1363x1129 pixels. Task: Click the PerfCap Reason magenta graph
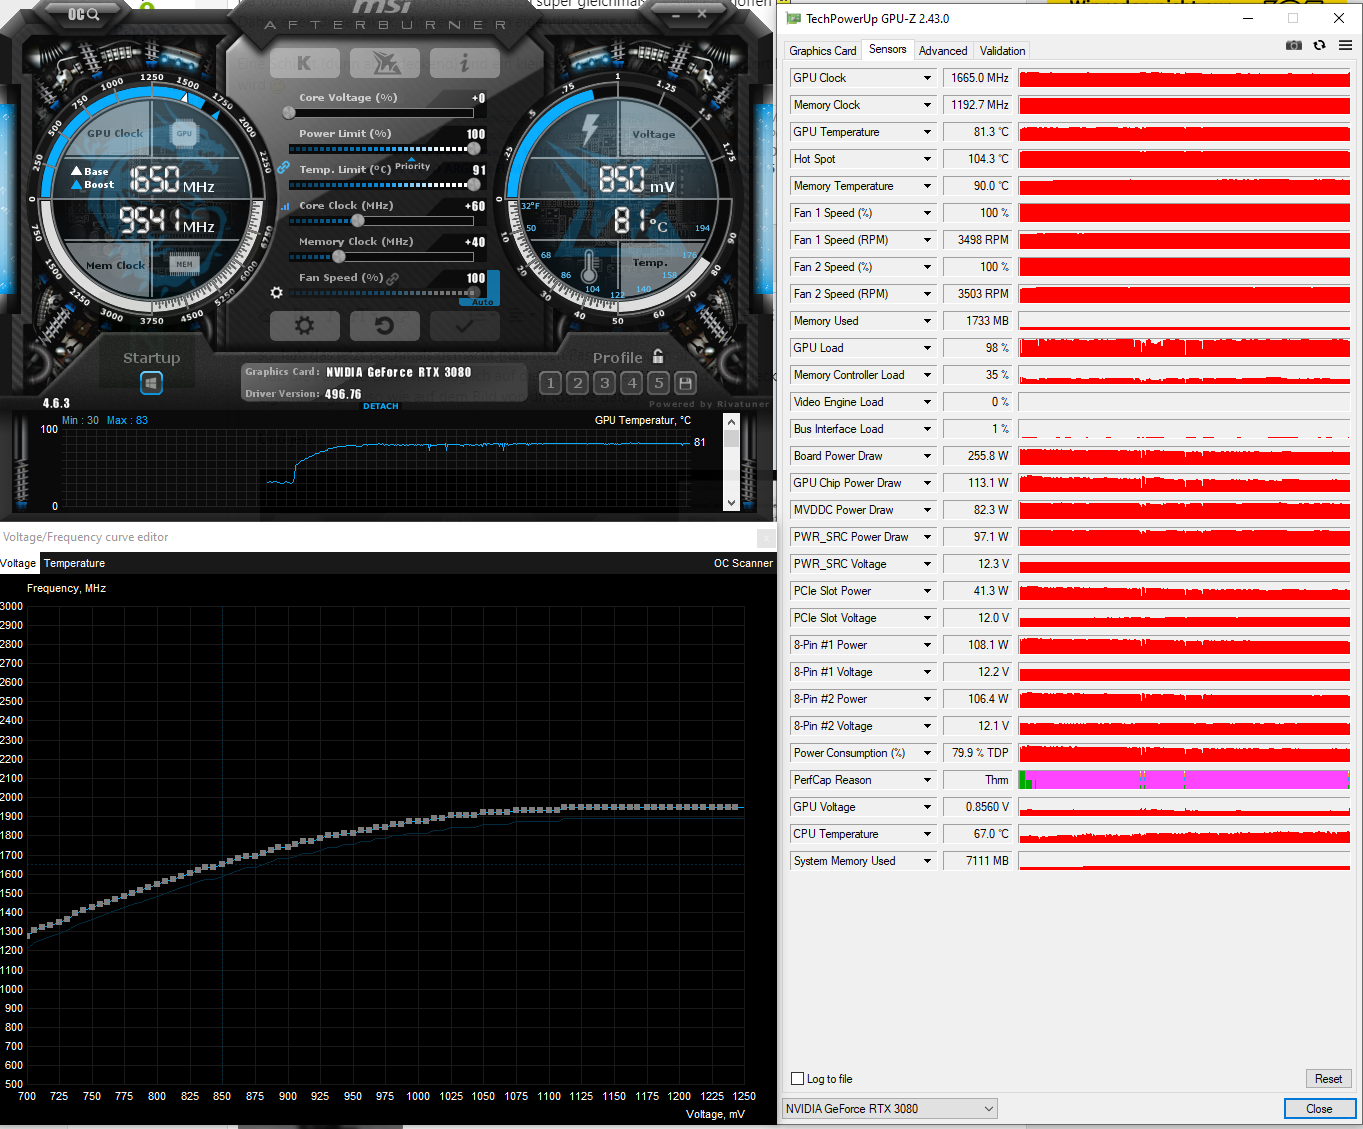pyautogui.click(x=1184, y=780)
